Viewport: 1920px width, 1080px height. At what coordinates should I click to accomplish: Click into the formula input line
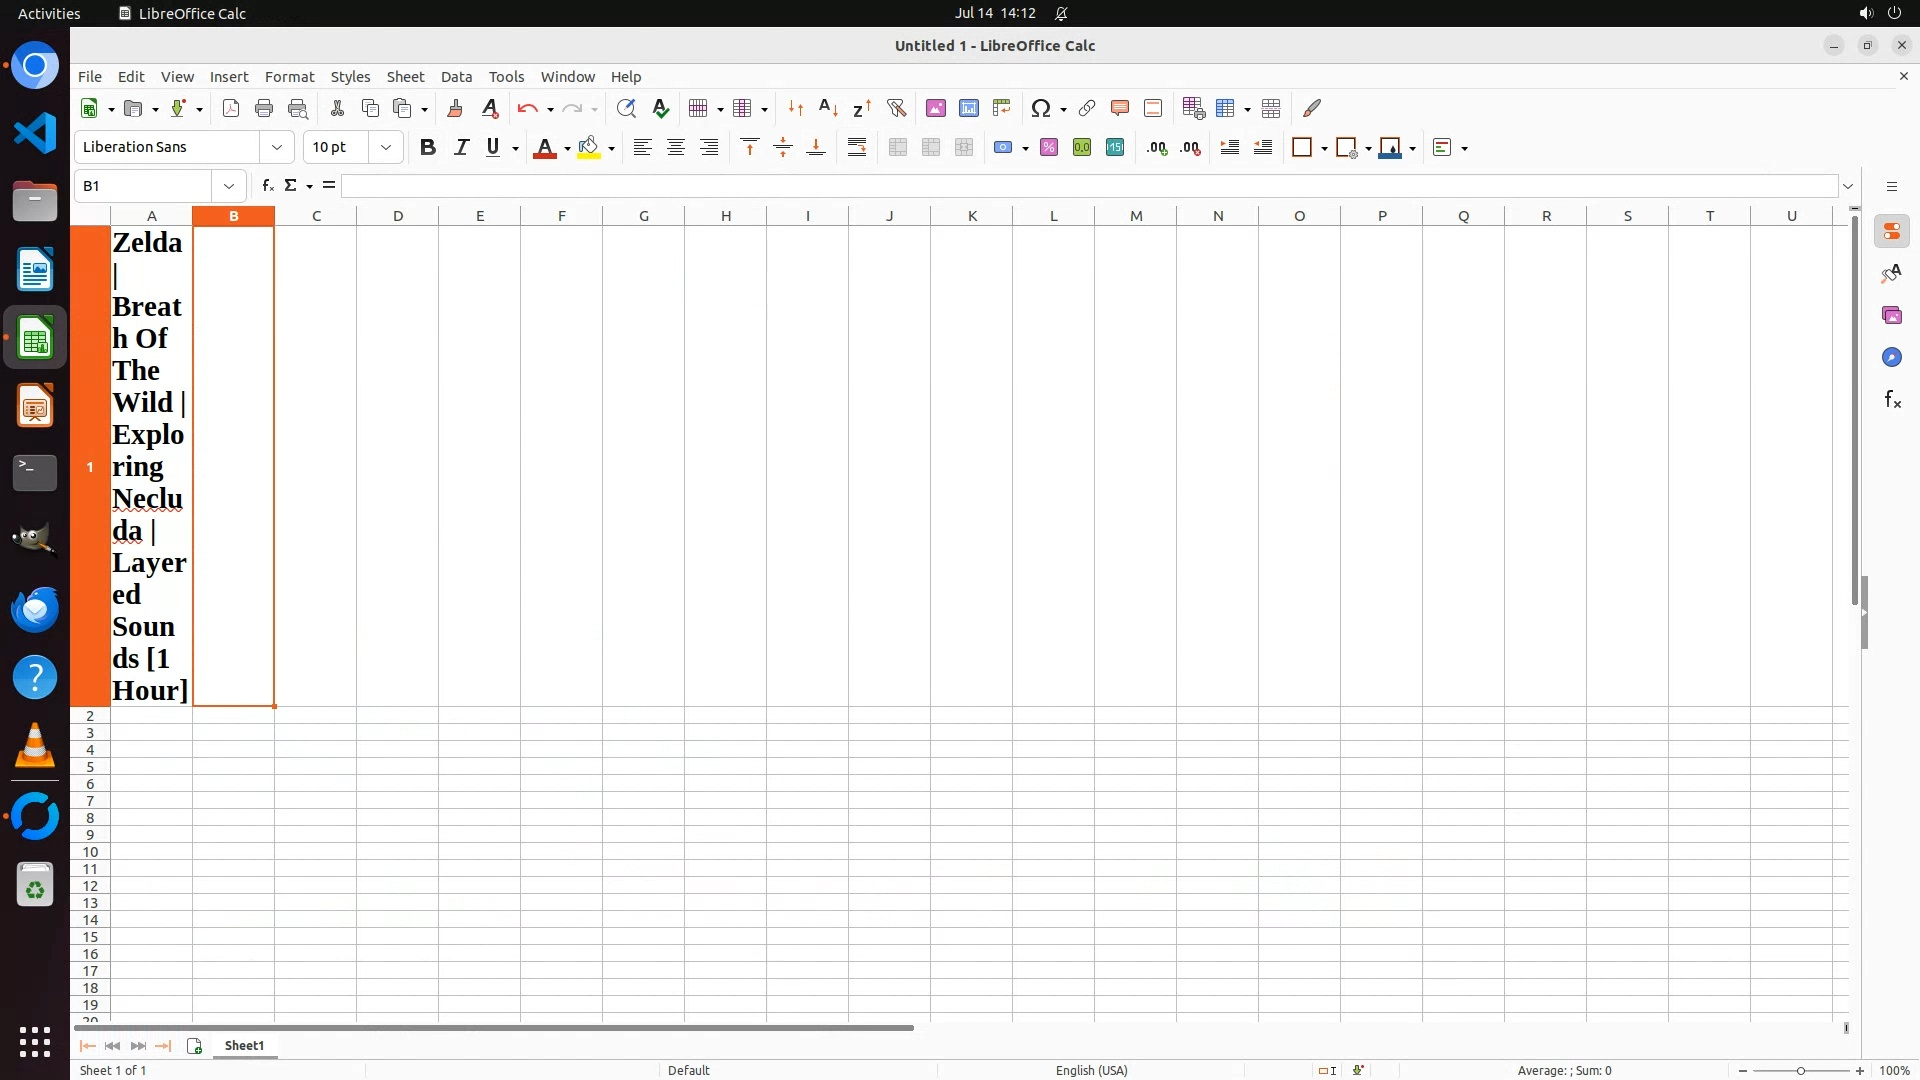(x=1090, y=186)
